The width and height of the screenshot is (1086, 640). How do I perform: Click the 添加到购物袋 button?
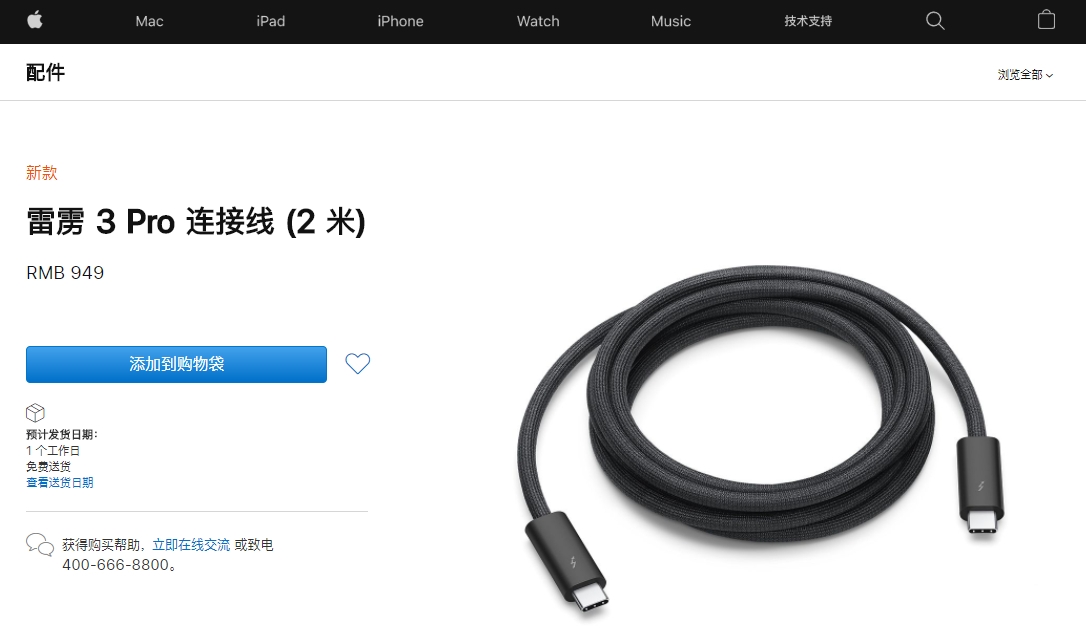click(x=177, y=364)
